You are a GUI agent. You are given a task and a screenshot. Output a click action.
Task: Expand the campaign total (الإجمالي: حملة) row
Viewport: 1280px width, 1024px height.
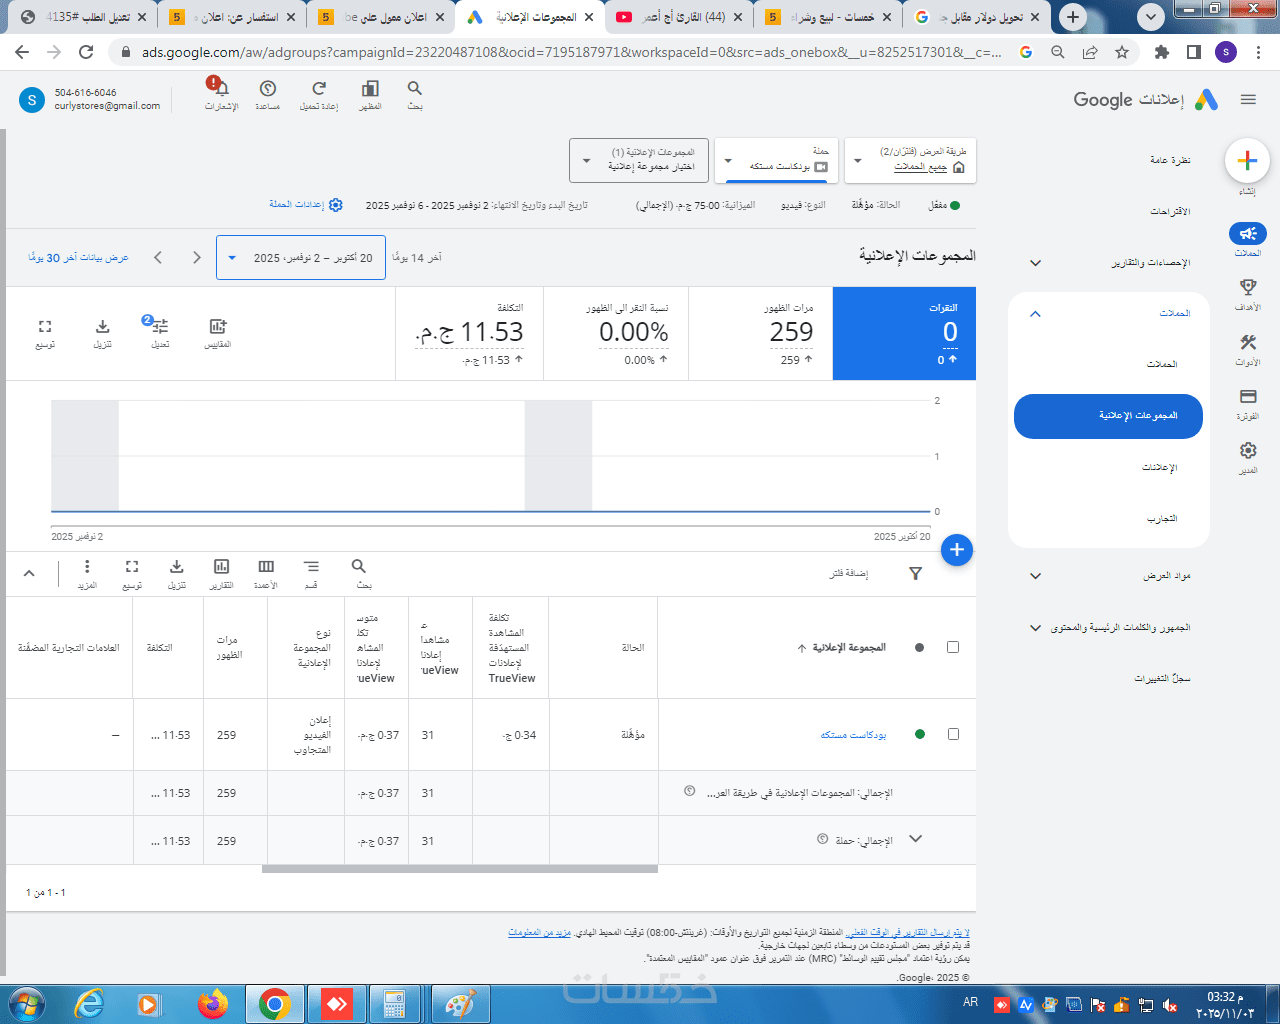915,840
